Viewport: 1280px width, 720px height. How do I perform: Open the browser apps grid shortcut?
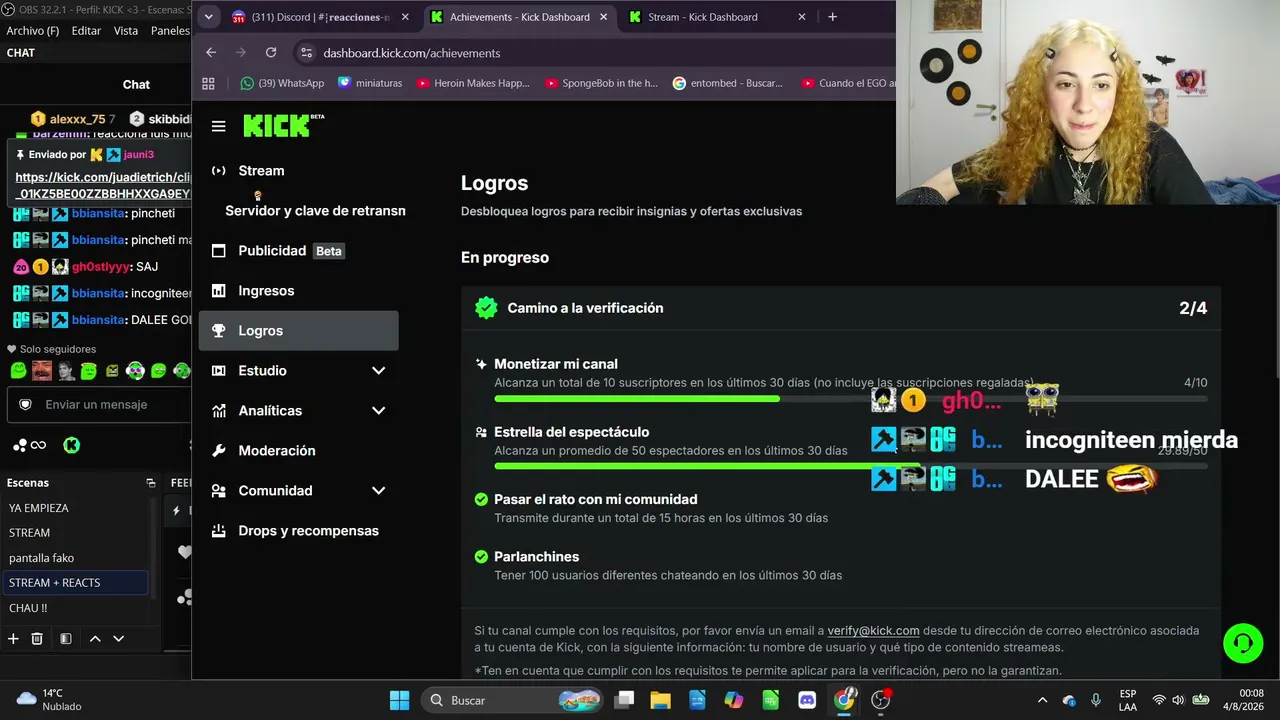pos(208,83)
